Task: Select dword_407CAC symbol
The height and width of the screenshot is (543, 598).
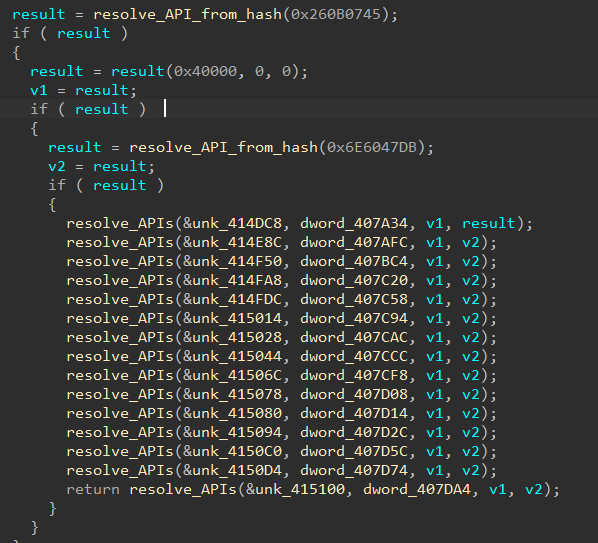Action: [x=354, y=337]
